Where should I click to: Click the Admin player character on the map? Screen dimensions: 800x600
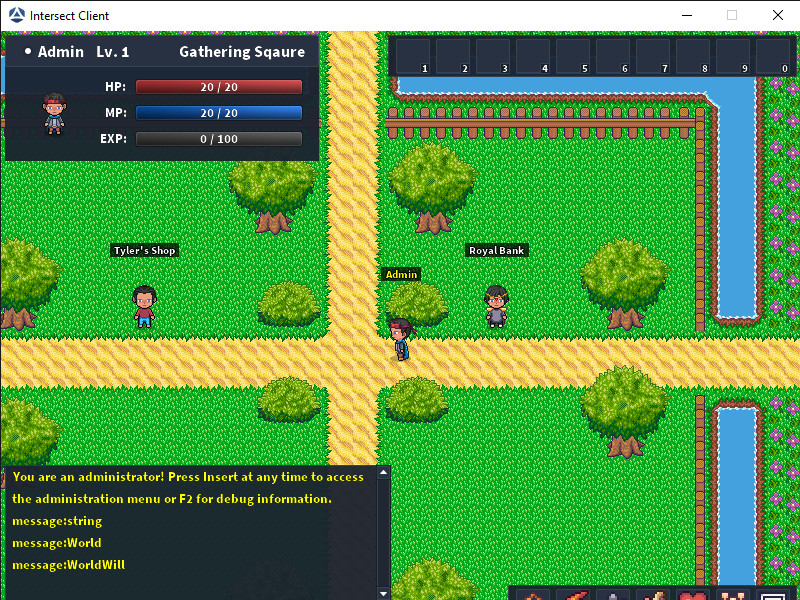tap(399, 337)
